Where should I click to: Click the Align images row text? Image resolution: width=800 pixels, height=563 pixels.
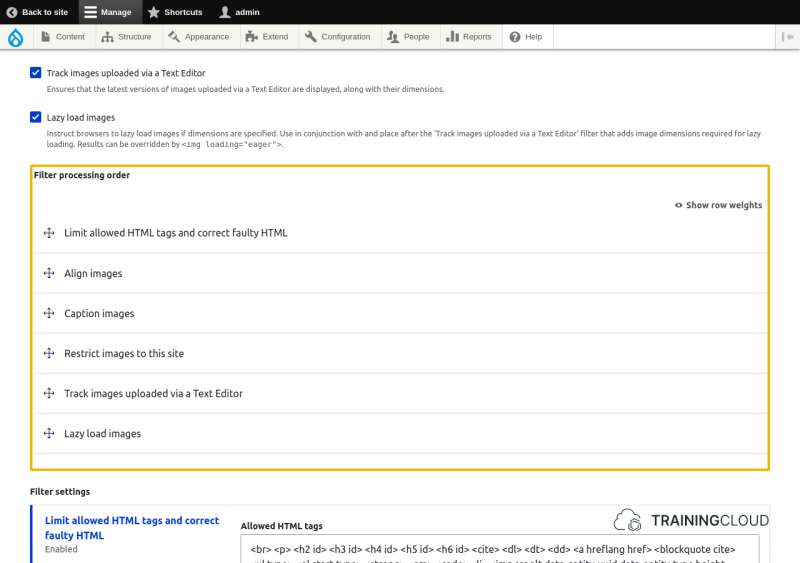click(93, 274)
